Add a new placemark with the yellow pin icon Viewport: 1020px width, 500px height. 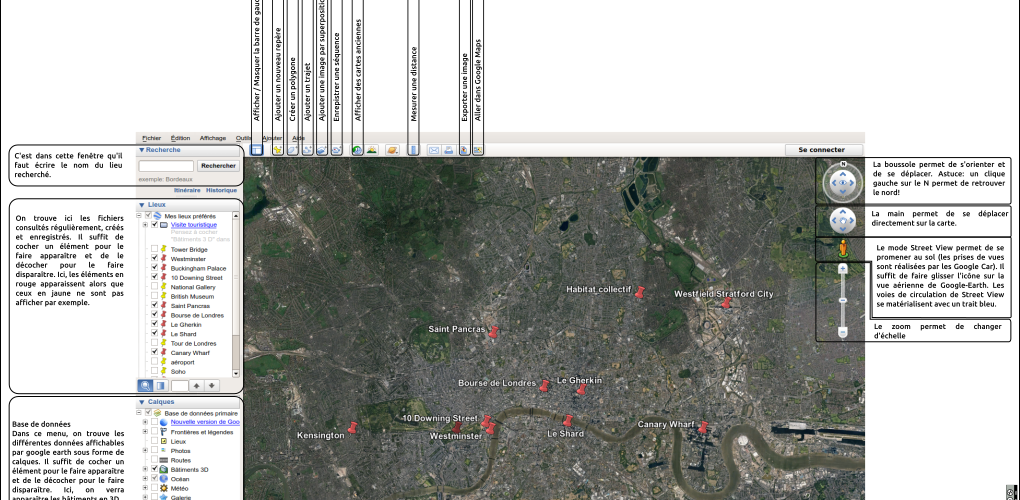pyautogui.click(x=278, y=150)
